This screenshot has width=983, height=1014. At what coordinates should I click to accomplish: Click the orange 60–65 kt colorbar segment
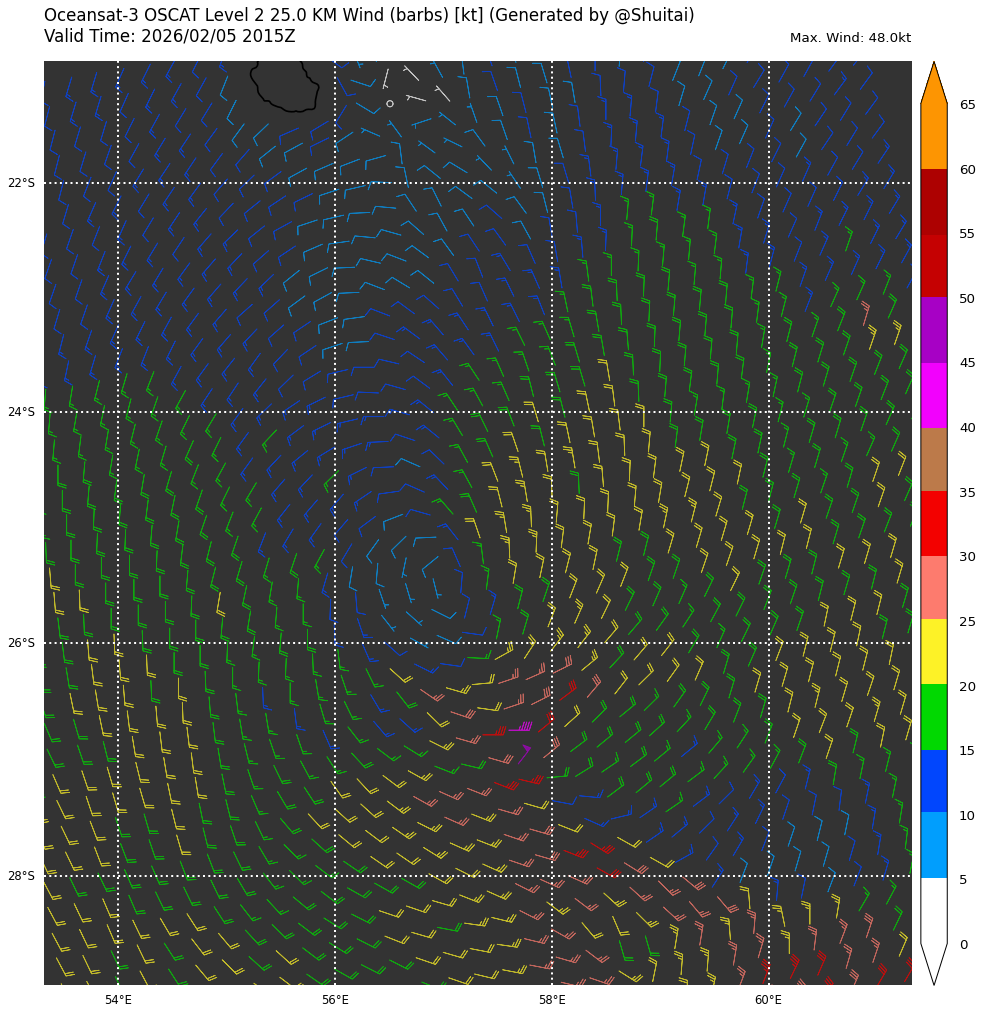tap(933, 136)
